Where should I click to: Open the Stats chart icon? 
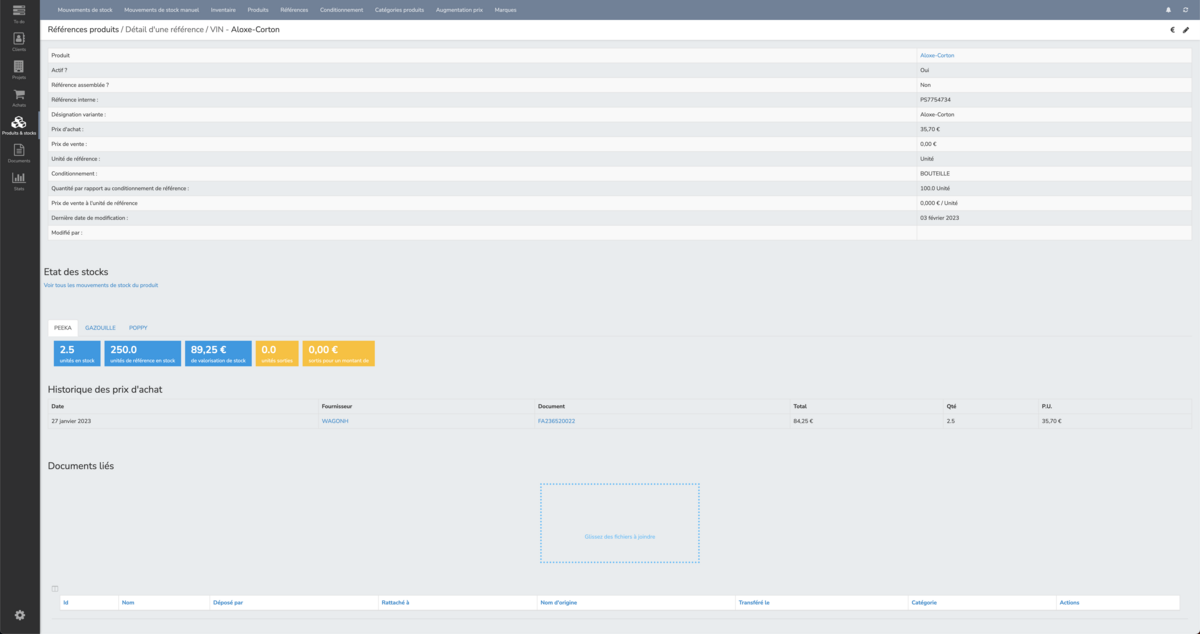click(19, 180)
